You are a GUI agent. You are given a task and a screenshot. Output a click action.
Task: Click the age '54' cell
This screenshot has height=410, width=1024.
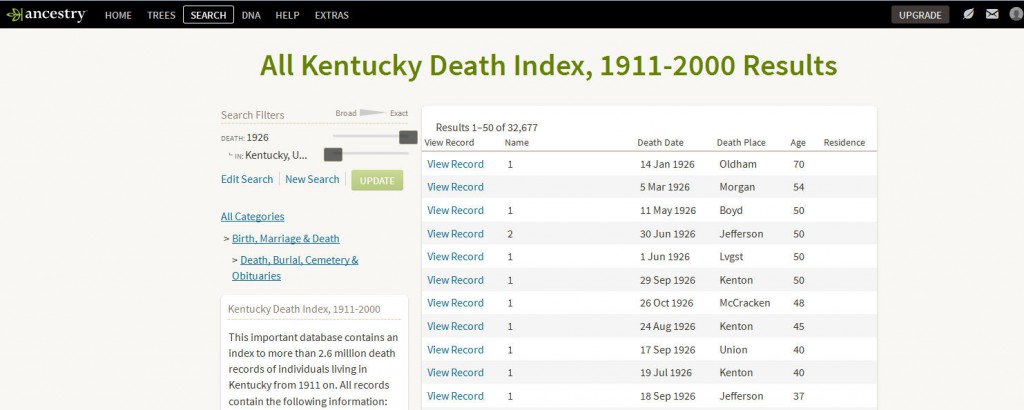(799, 187)
